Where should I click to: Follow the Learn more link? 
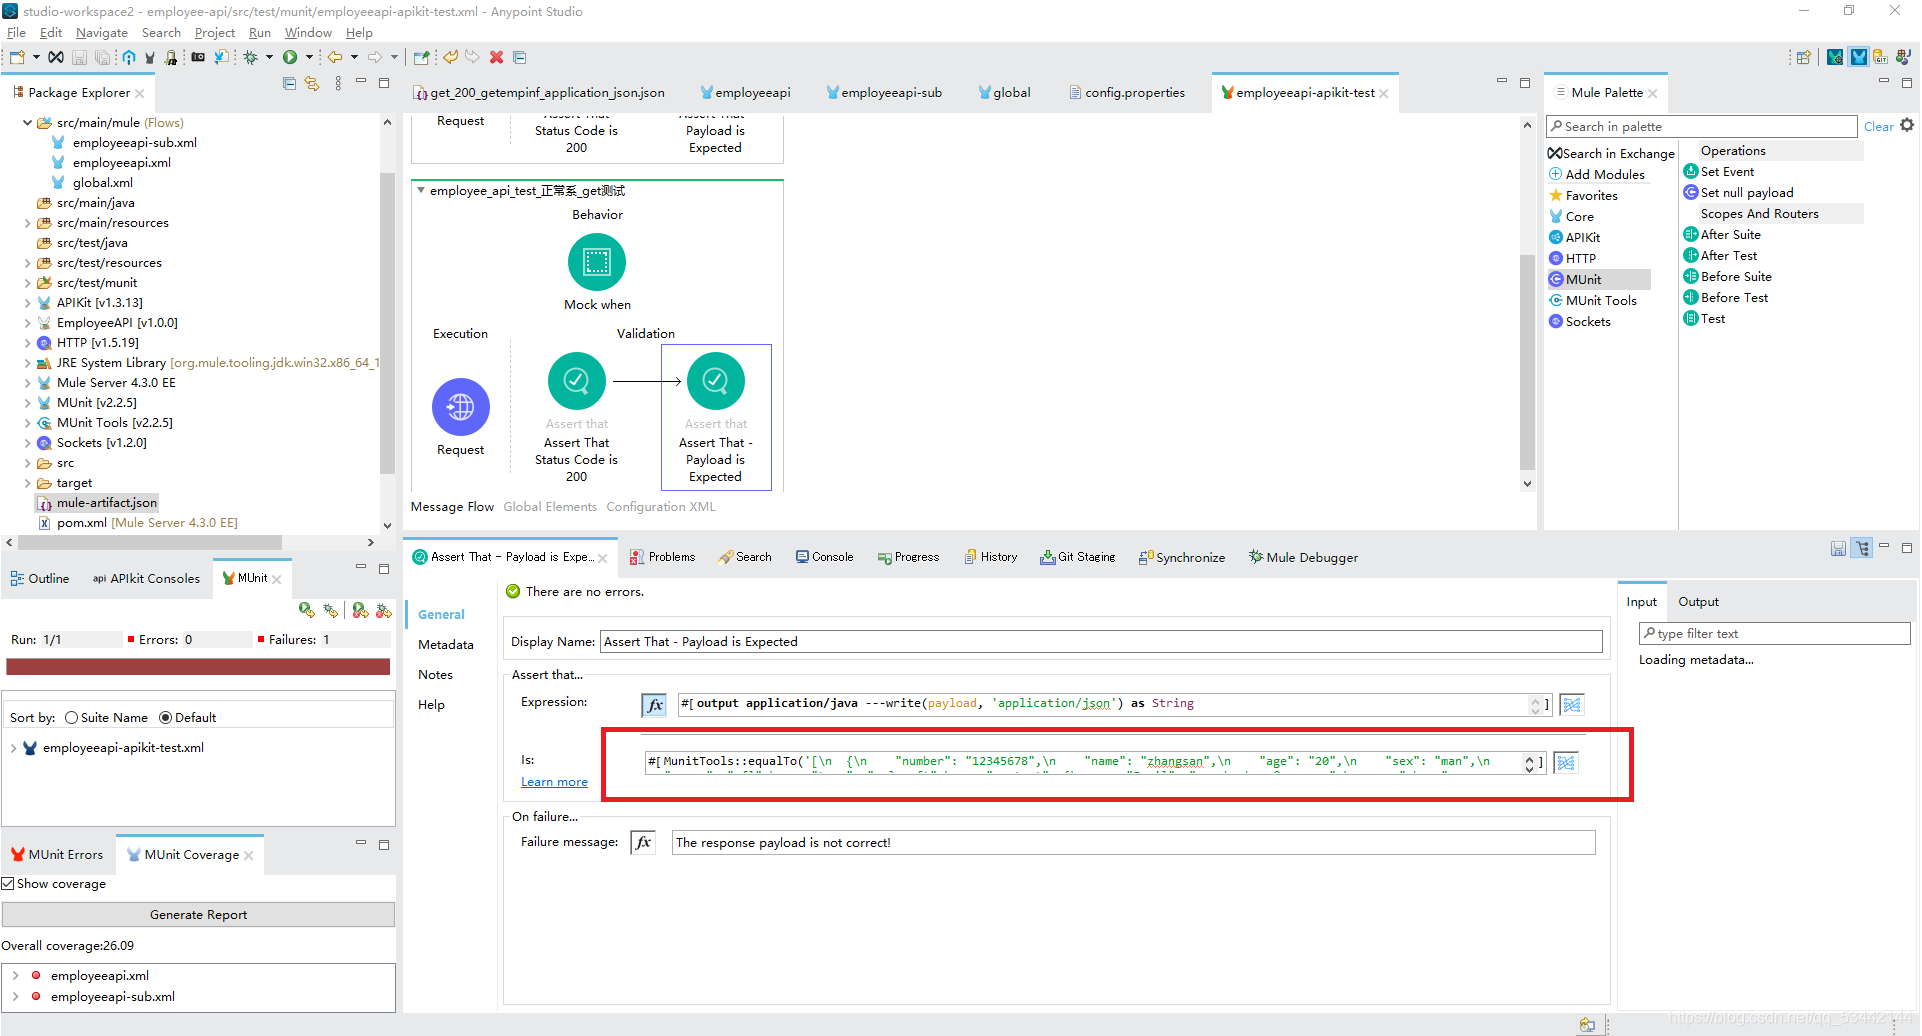(x=554, y=782)
